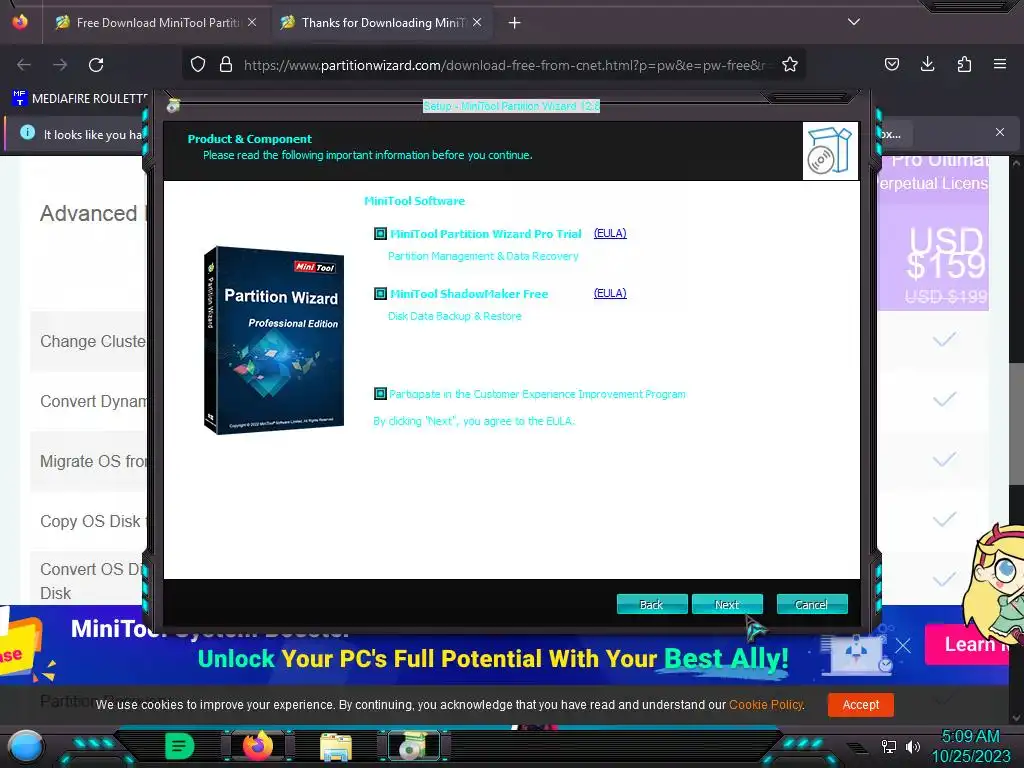Click the info icon in notification bar
This screenshot has width=1024, height=768.
point(27,133)
